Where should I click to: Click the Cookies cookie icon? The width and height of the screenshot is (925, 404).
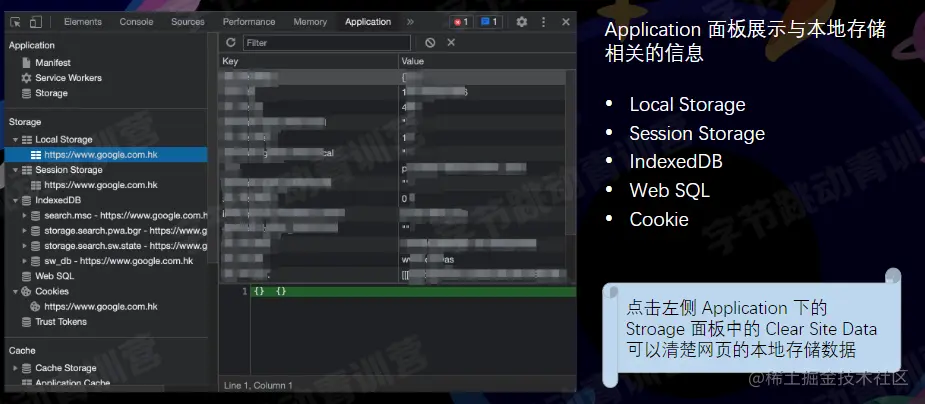(x=27, y=291)
